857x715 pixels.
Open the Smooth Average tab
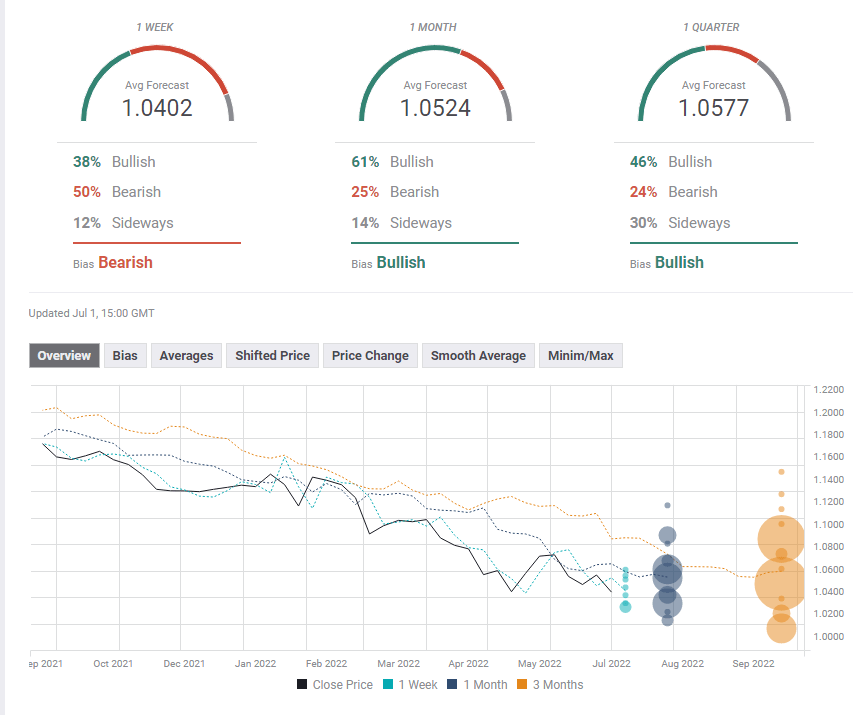click(x=478, y=355)
